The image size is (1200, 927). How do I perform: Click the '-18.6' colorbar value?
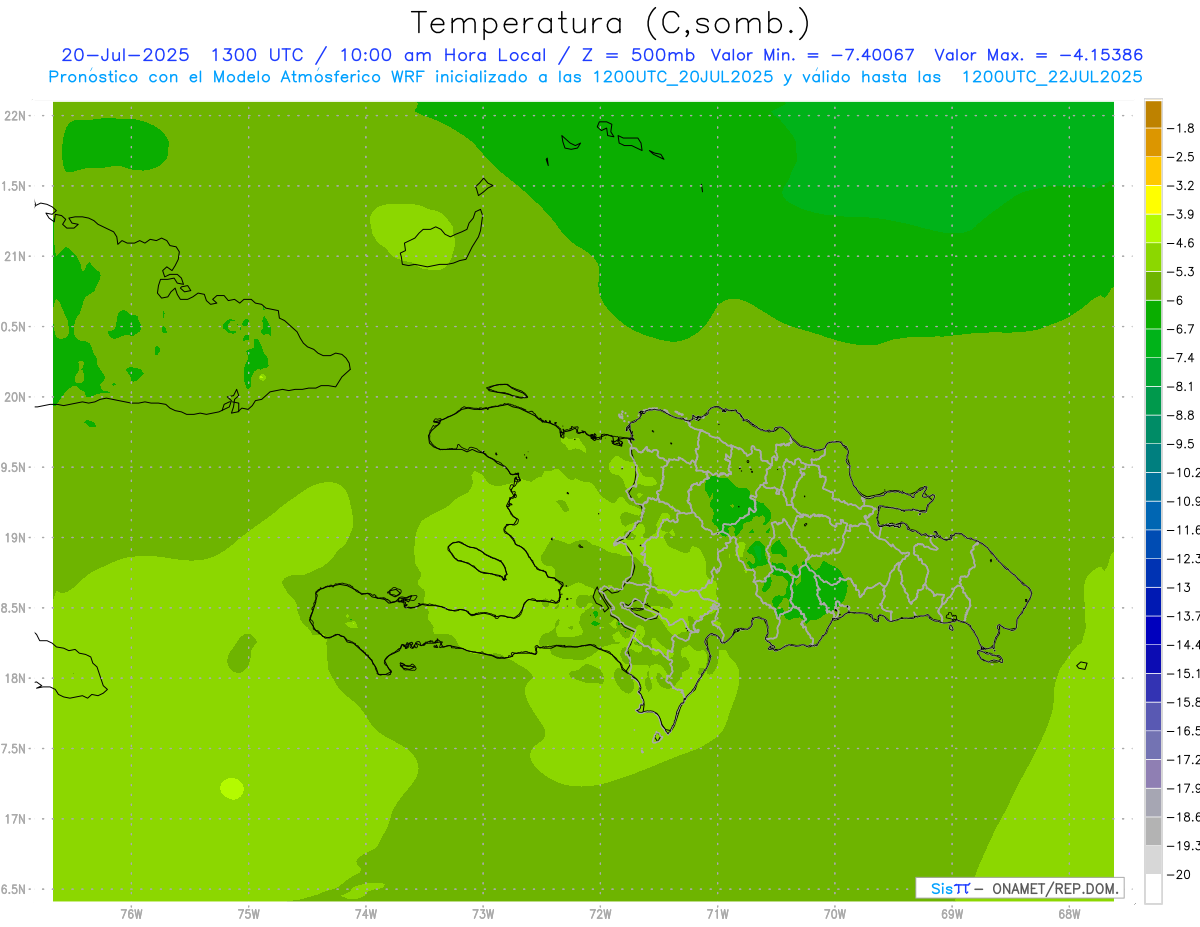[1183, 817]
